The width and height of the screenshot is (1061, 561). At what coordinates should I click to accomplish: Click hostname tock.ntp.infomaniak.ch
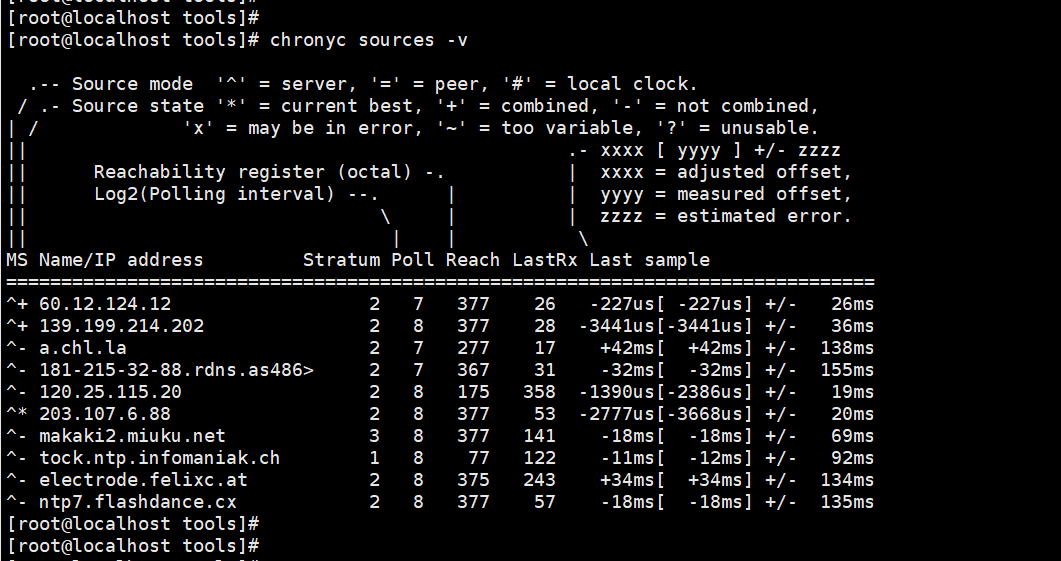coord(160,458)
